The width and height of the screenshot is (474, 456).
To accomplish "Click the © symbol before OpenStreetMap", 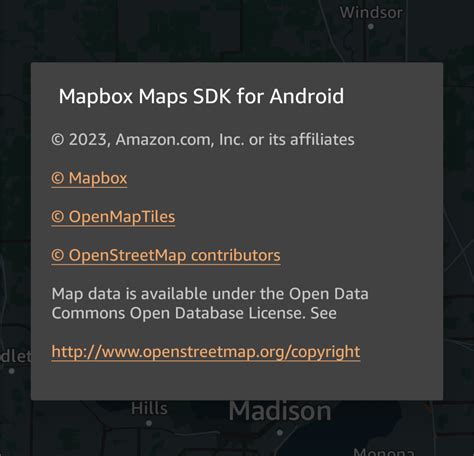I will pyautogui.click(x=58, y=255).
